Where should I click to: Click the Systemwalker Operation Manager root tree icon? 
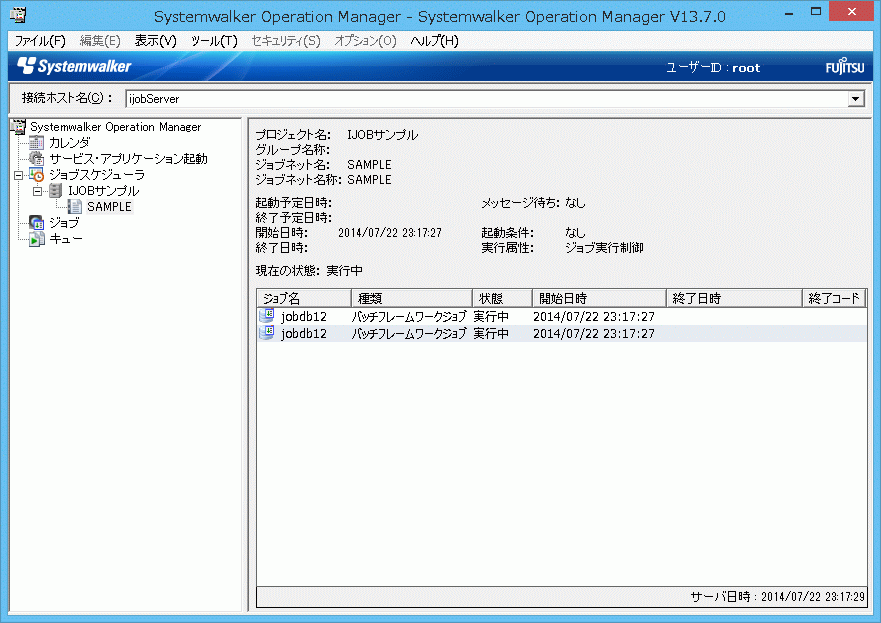click(19, 127)
